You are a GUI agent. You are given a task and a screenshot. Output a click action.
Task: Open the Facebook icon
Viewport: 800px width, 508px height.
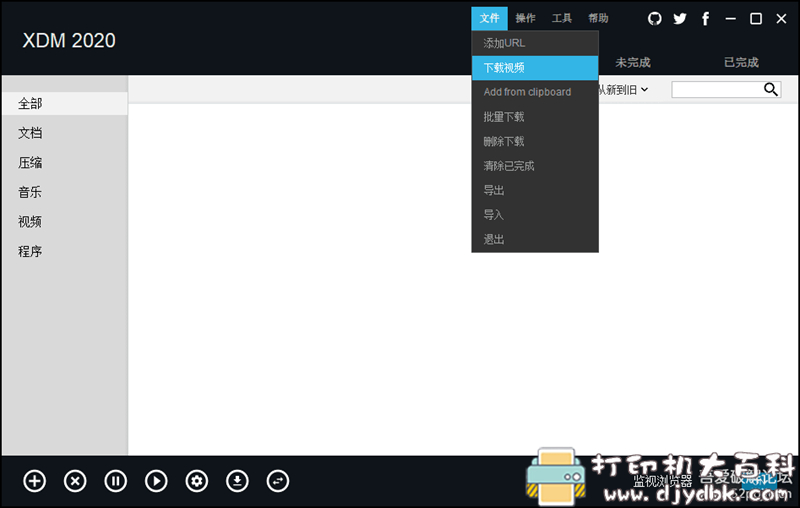[705, 19]
